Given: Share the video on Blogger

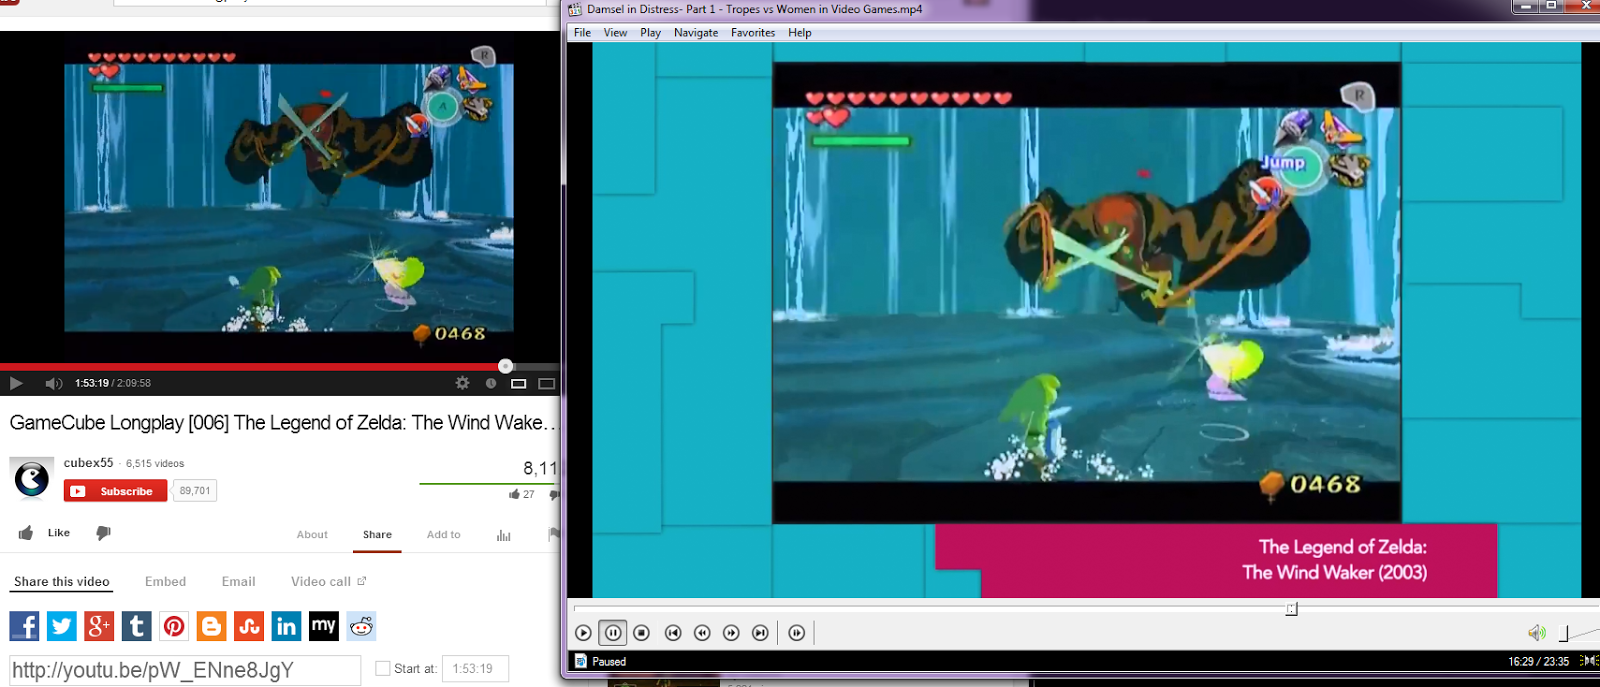Looking at the screenshot, I should click(212, 626).
